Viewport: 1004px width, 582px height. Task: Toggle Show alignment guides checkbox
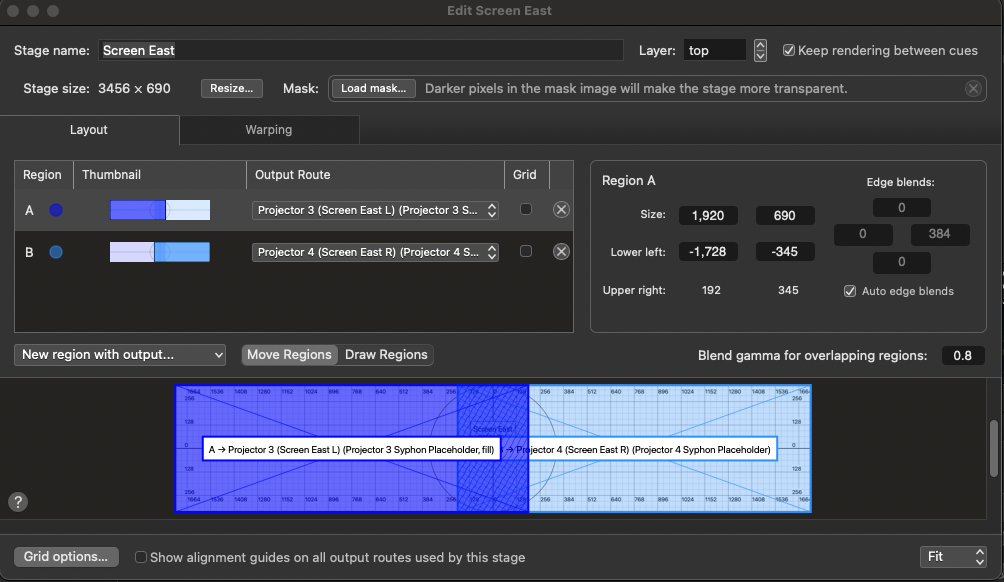coord(141,557)
